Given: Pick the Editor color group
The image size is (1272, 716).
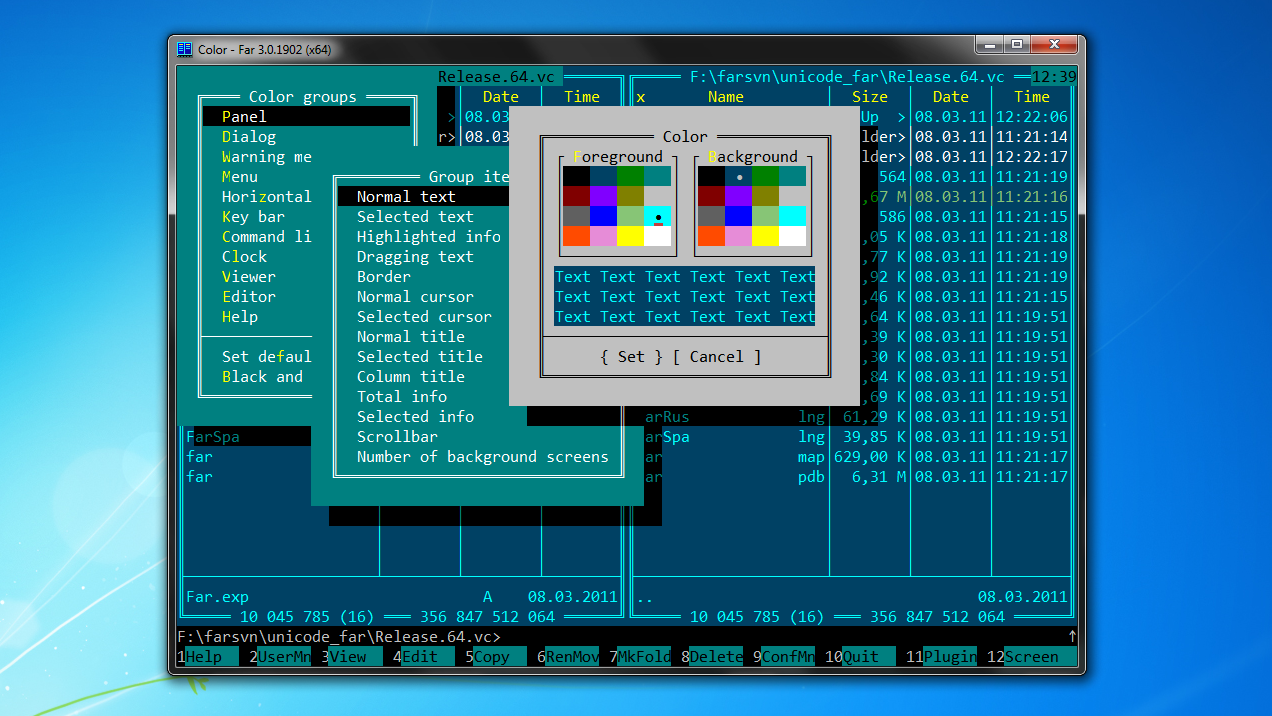Looking at the screenshot, I should pos(249,297).
